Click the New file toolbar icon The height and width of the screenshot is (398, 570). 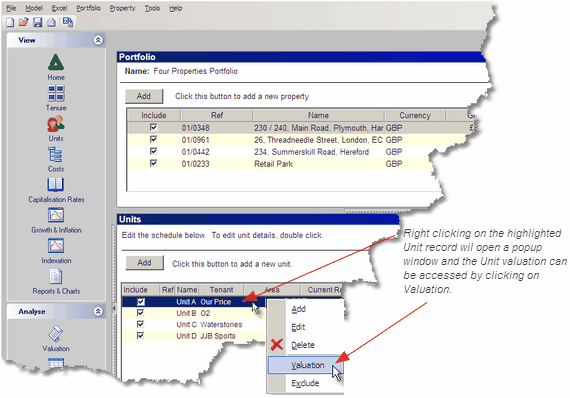point(10,22)
